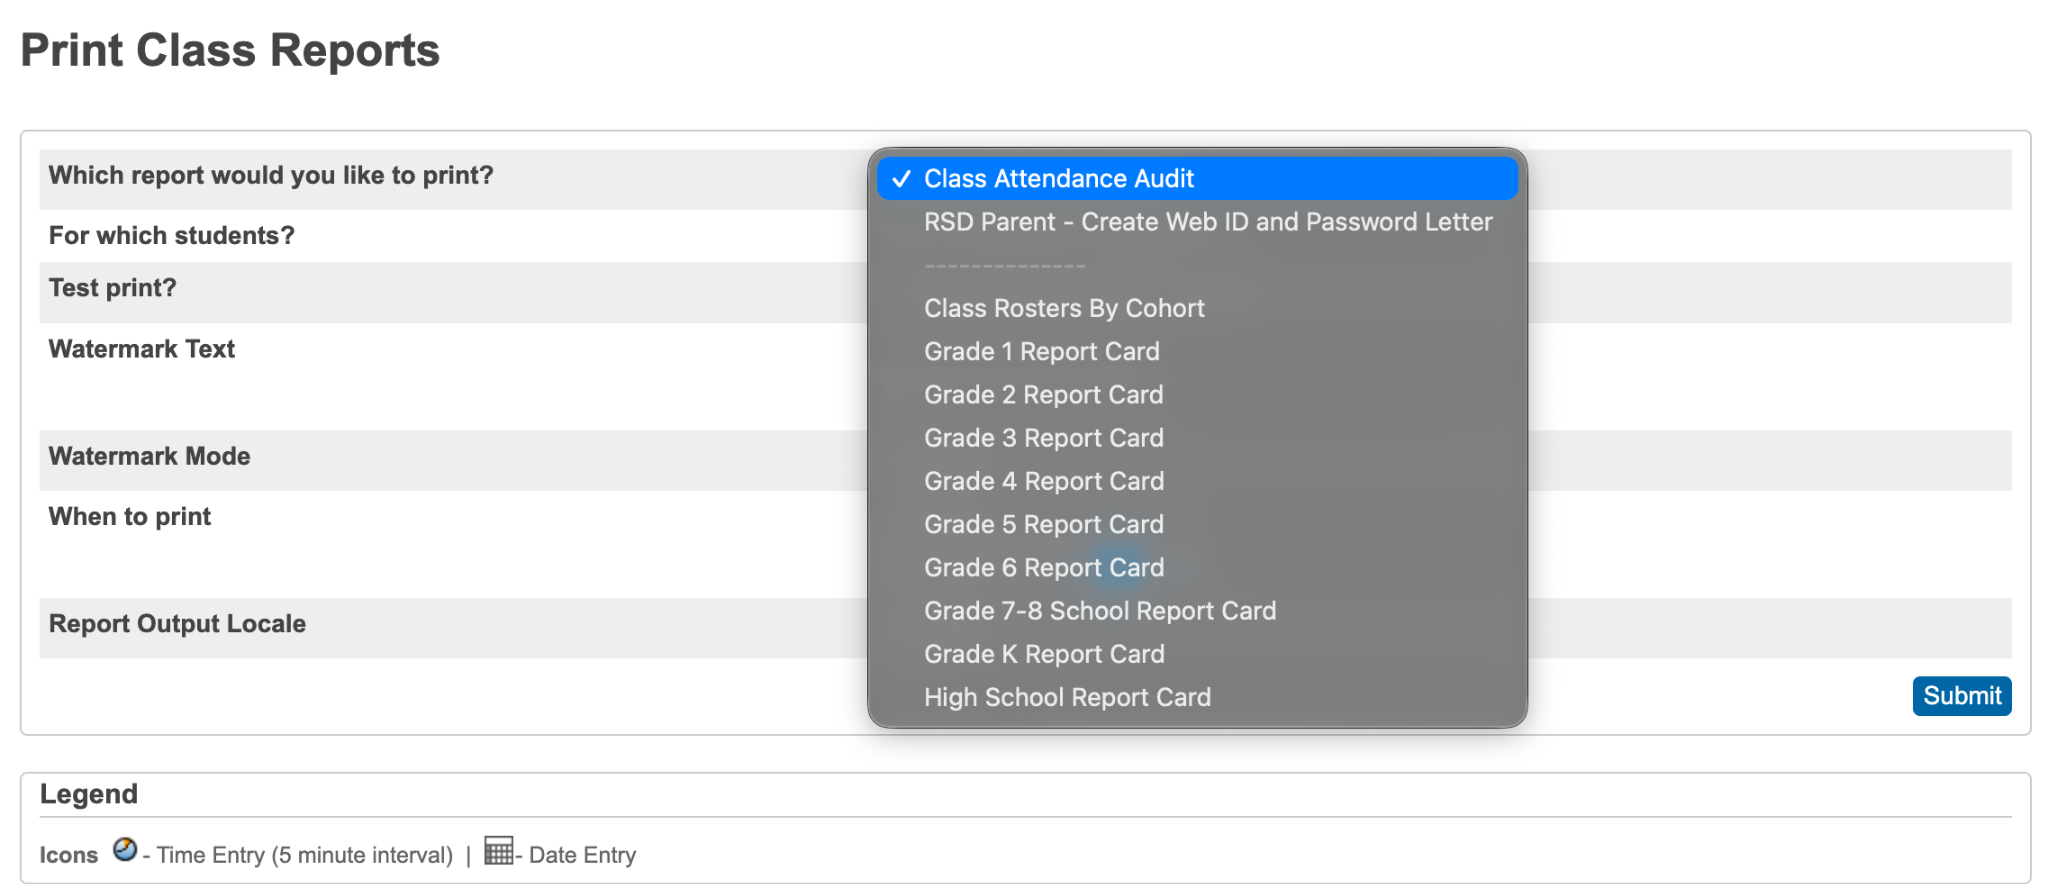The width and height of the screenshot is (2048, 884).
Task: Pick Grade 1 Report Card
Action: pyautogui.click(x=1197, y=352)
